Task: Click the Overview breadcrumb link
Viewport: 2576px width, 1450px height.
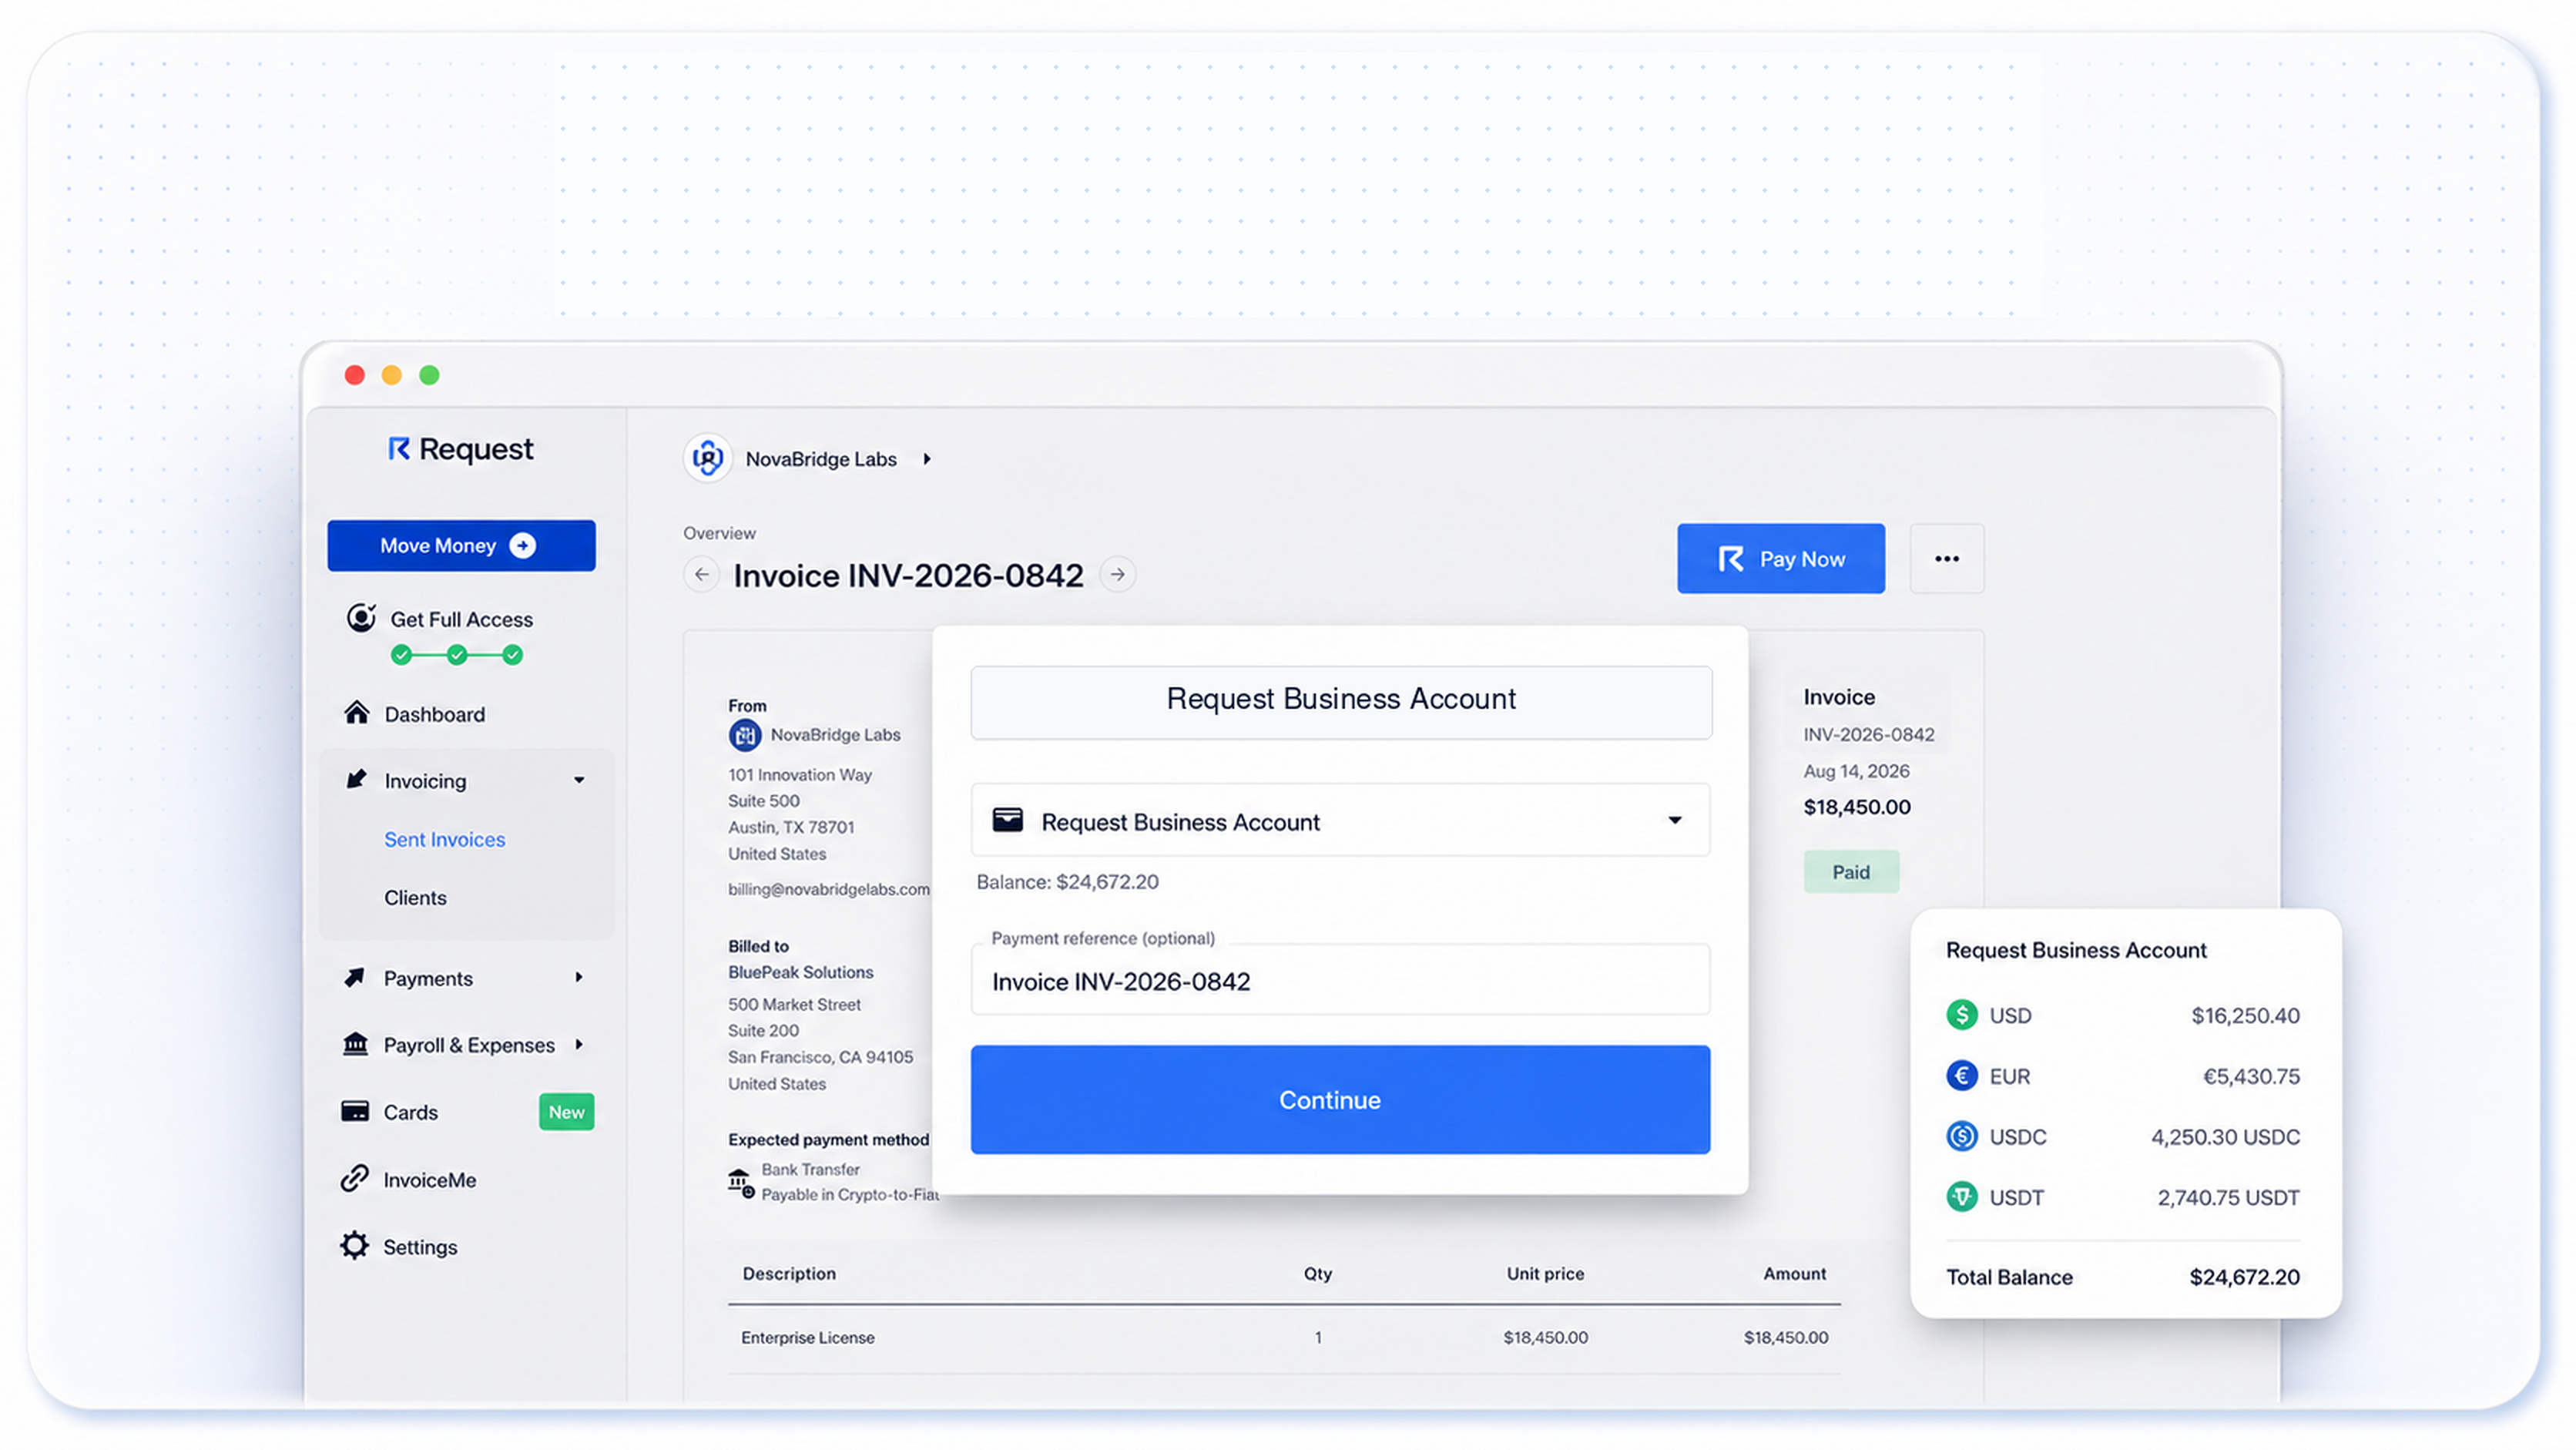Action: coord(720,534)
